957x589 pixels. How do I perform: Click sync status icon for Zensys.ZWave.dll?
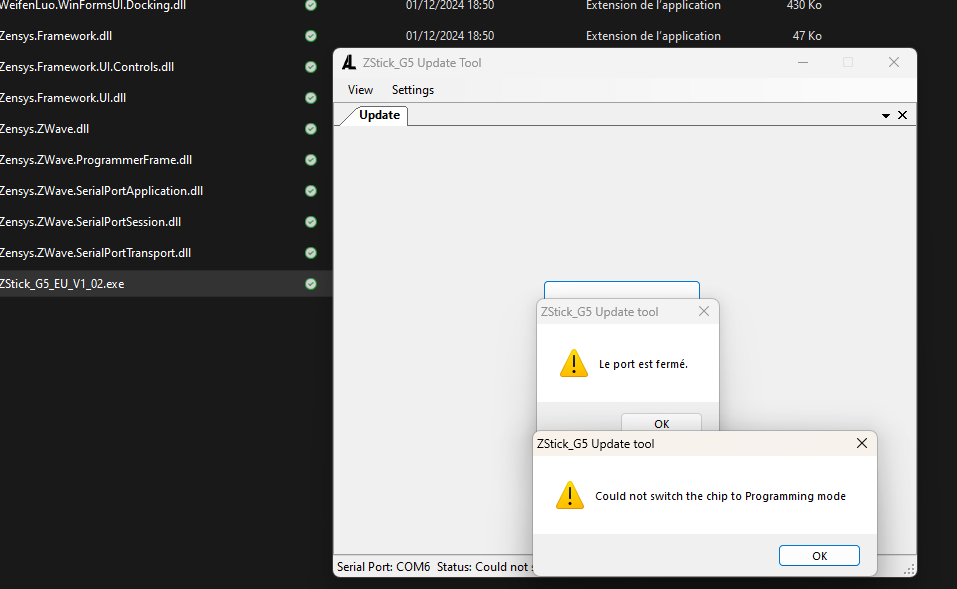click(x=311, y=129)
